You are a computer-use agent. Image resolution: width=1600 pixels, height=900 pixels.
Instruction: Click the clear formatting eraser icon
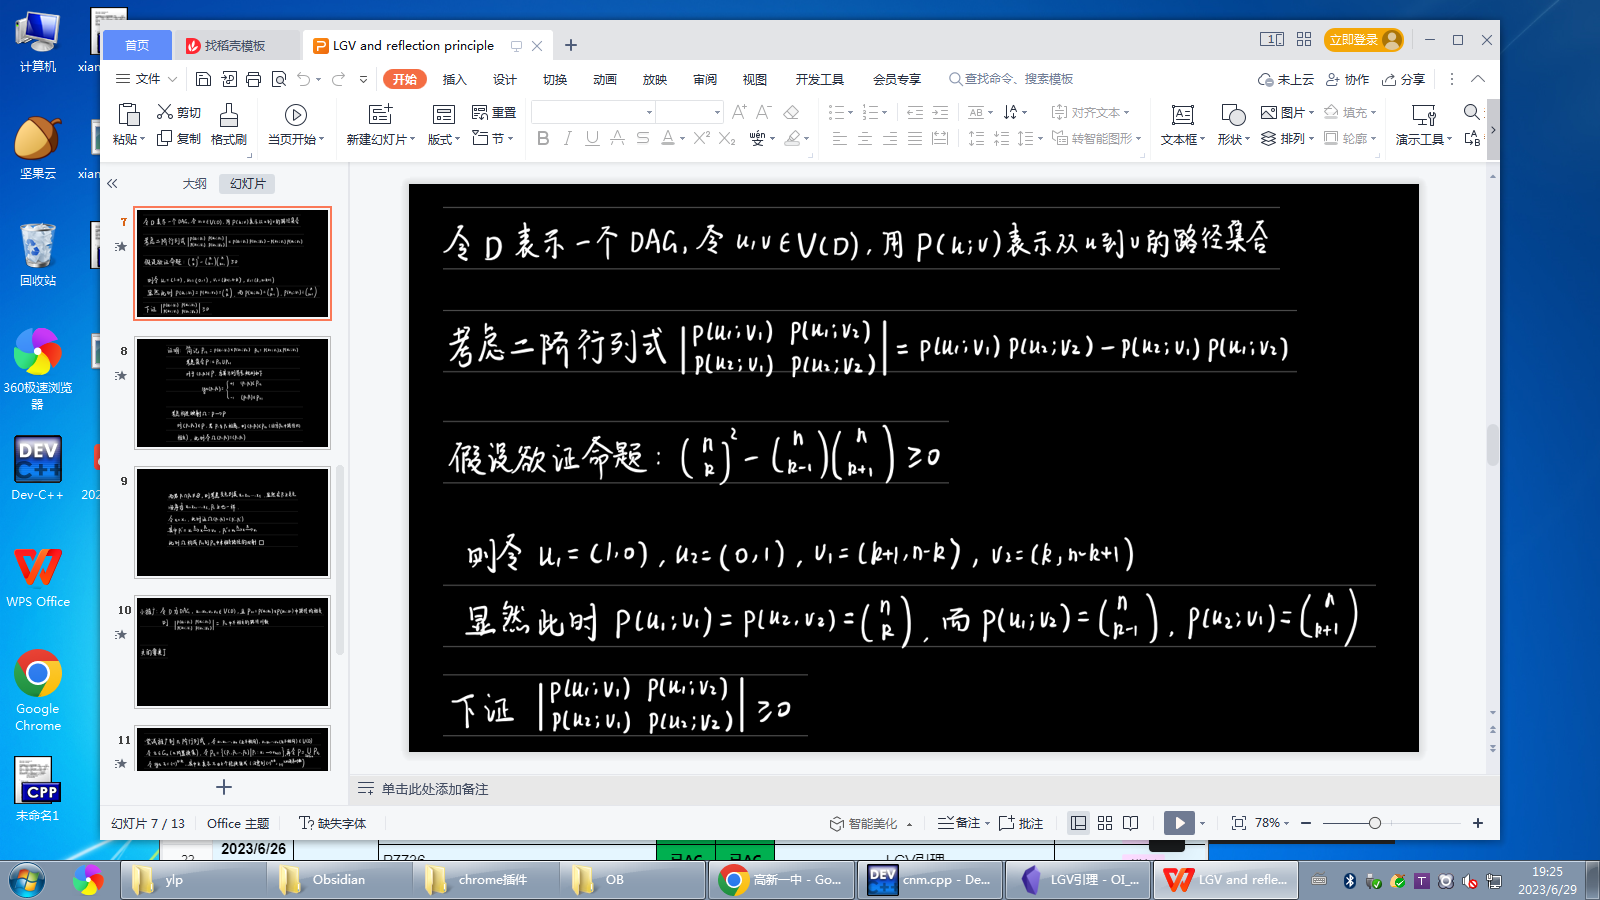pyautogui.click(x=791, y=112)
